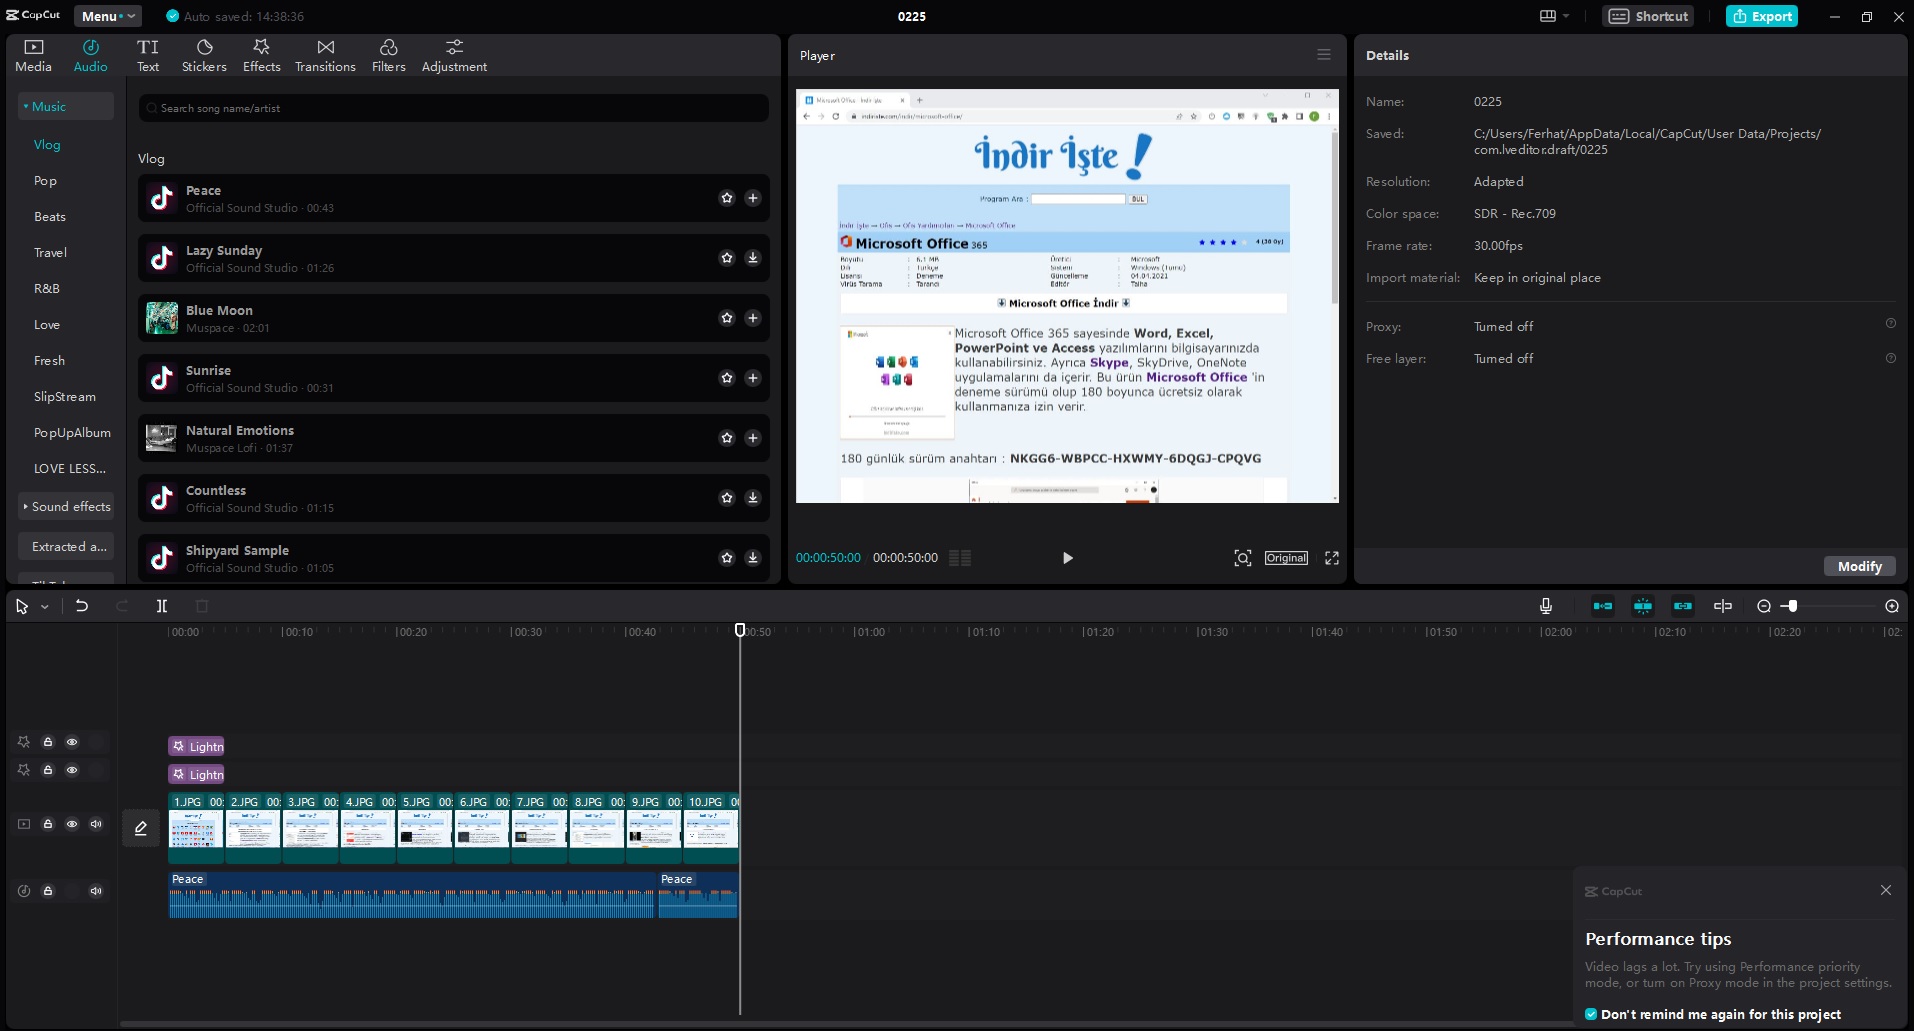1914x1031 pixels.
Task: Close the Performance tips popup
Action: point(1885,890)
